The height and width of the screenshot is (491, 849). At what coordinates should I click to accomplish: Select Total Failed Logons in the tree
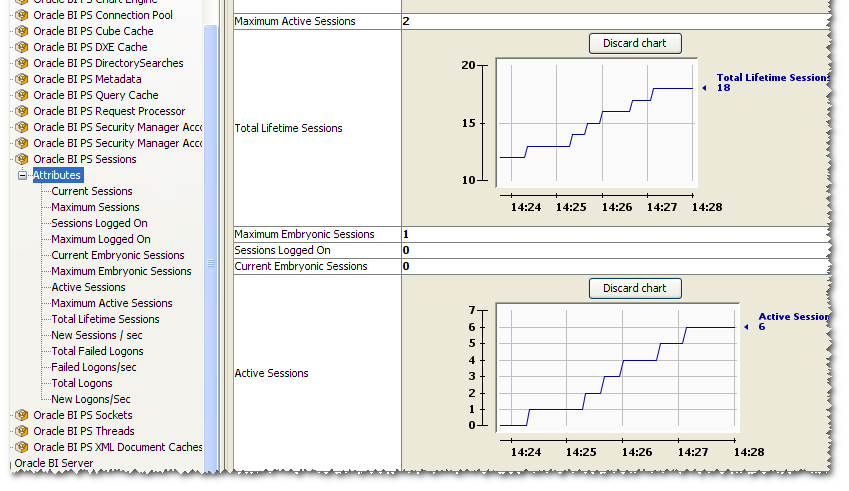97,351
